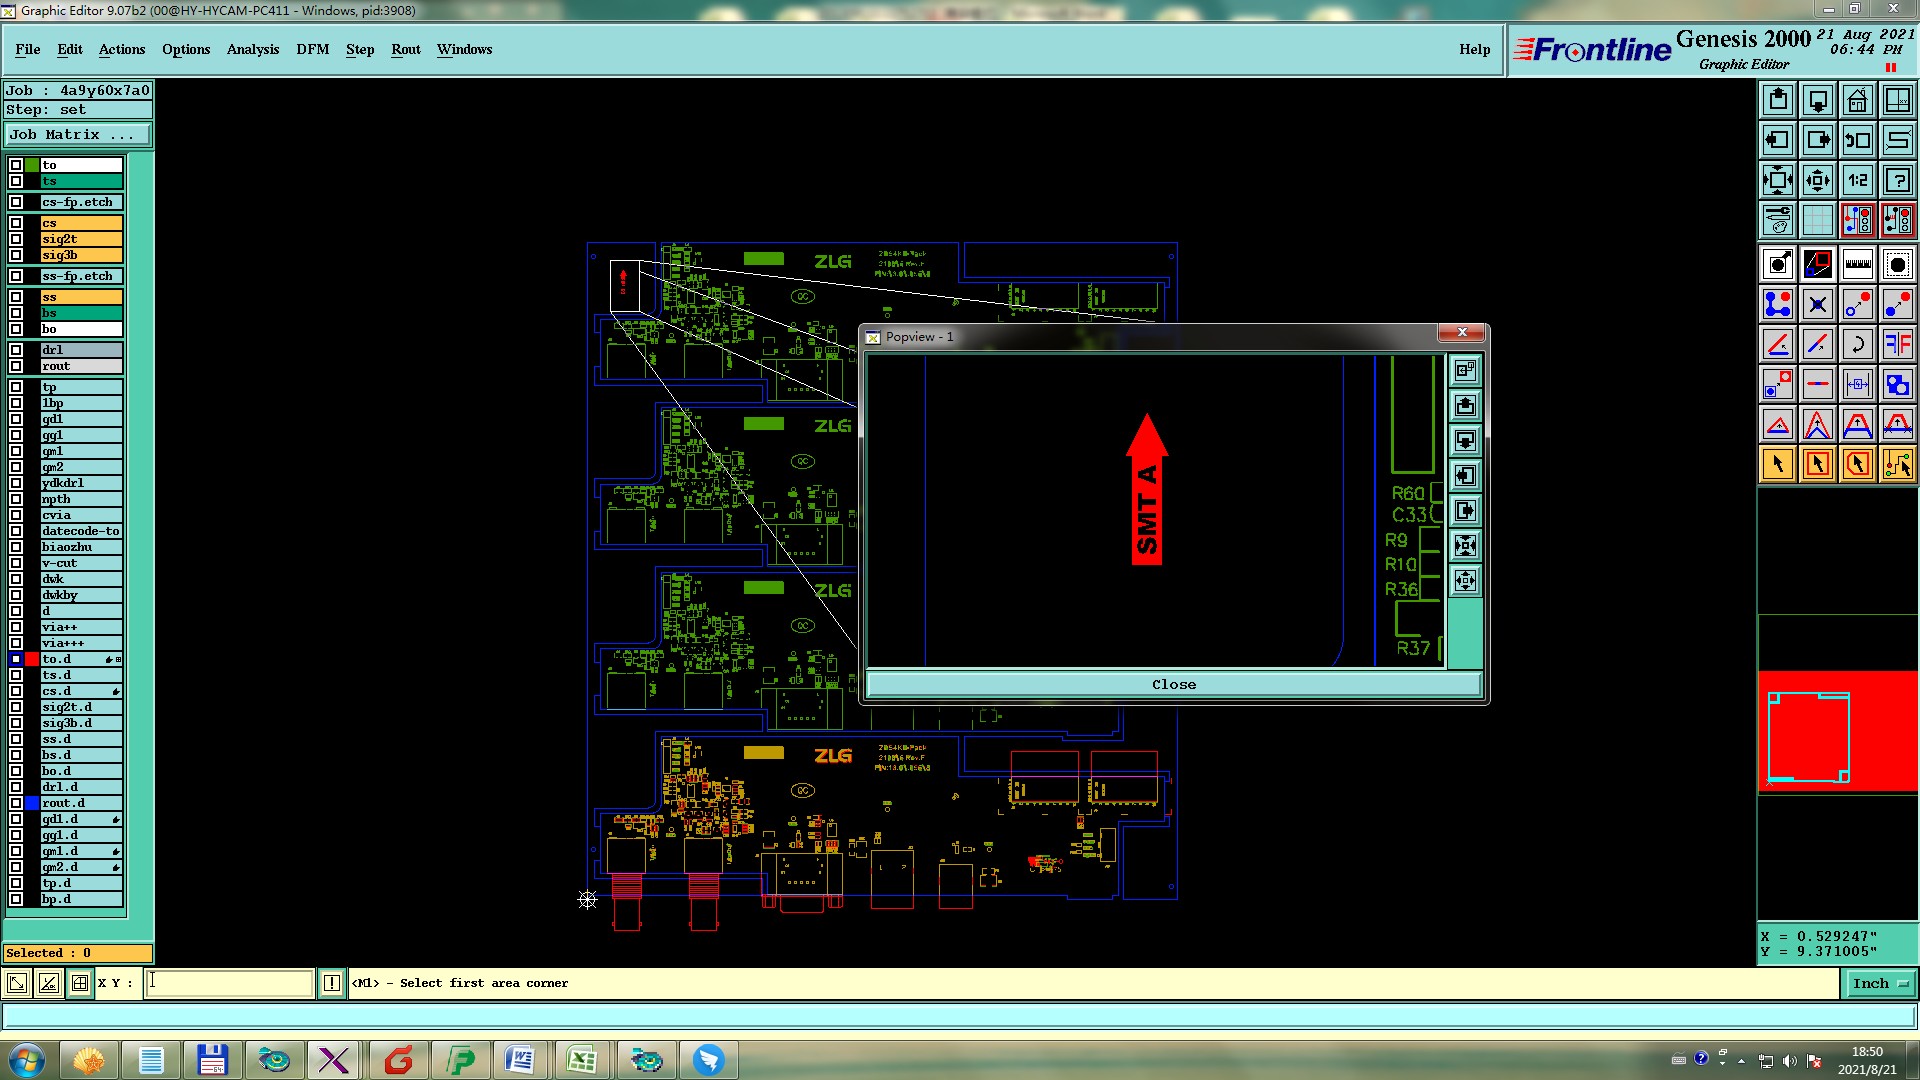Click the Close button in Popview
The width and height of the screenshot is (1920, 1080).
point(1173,685)
